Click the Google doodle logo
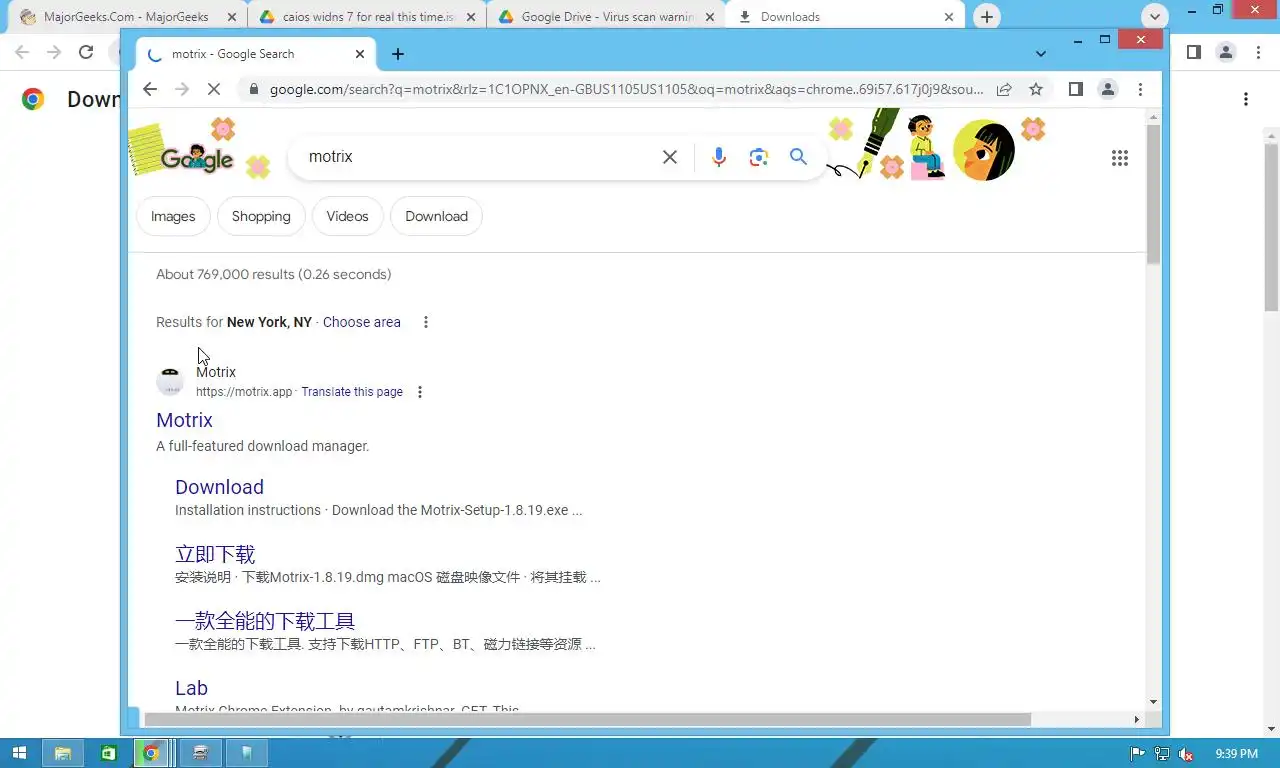This screenshot has height=768, width=1280. [197, 157]
